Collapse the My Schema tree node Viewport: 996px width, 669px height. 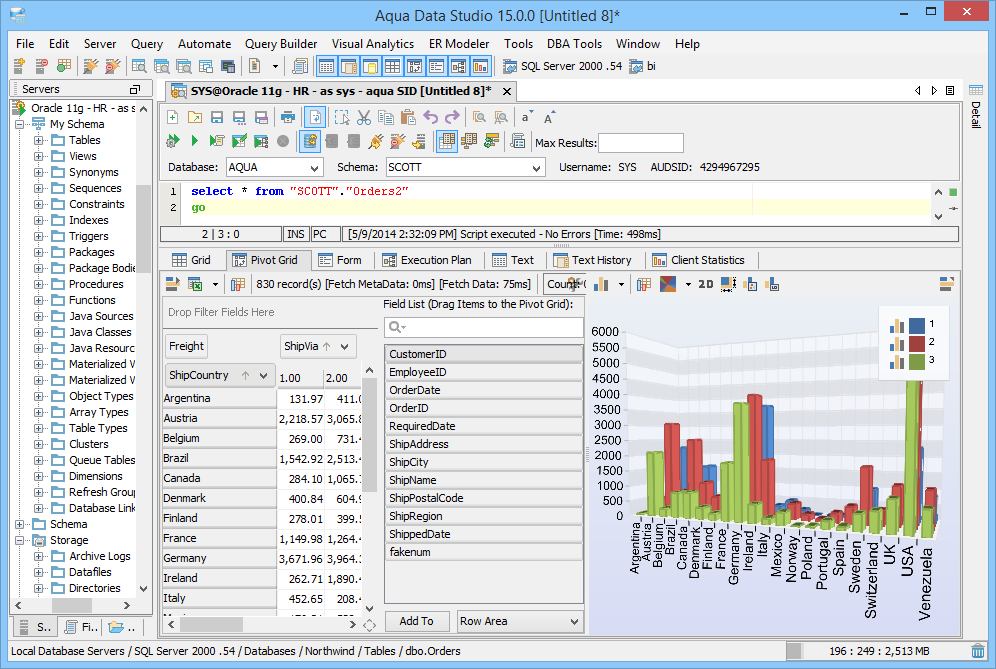[x=20, y=124]
